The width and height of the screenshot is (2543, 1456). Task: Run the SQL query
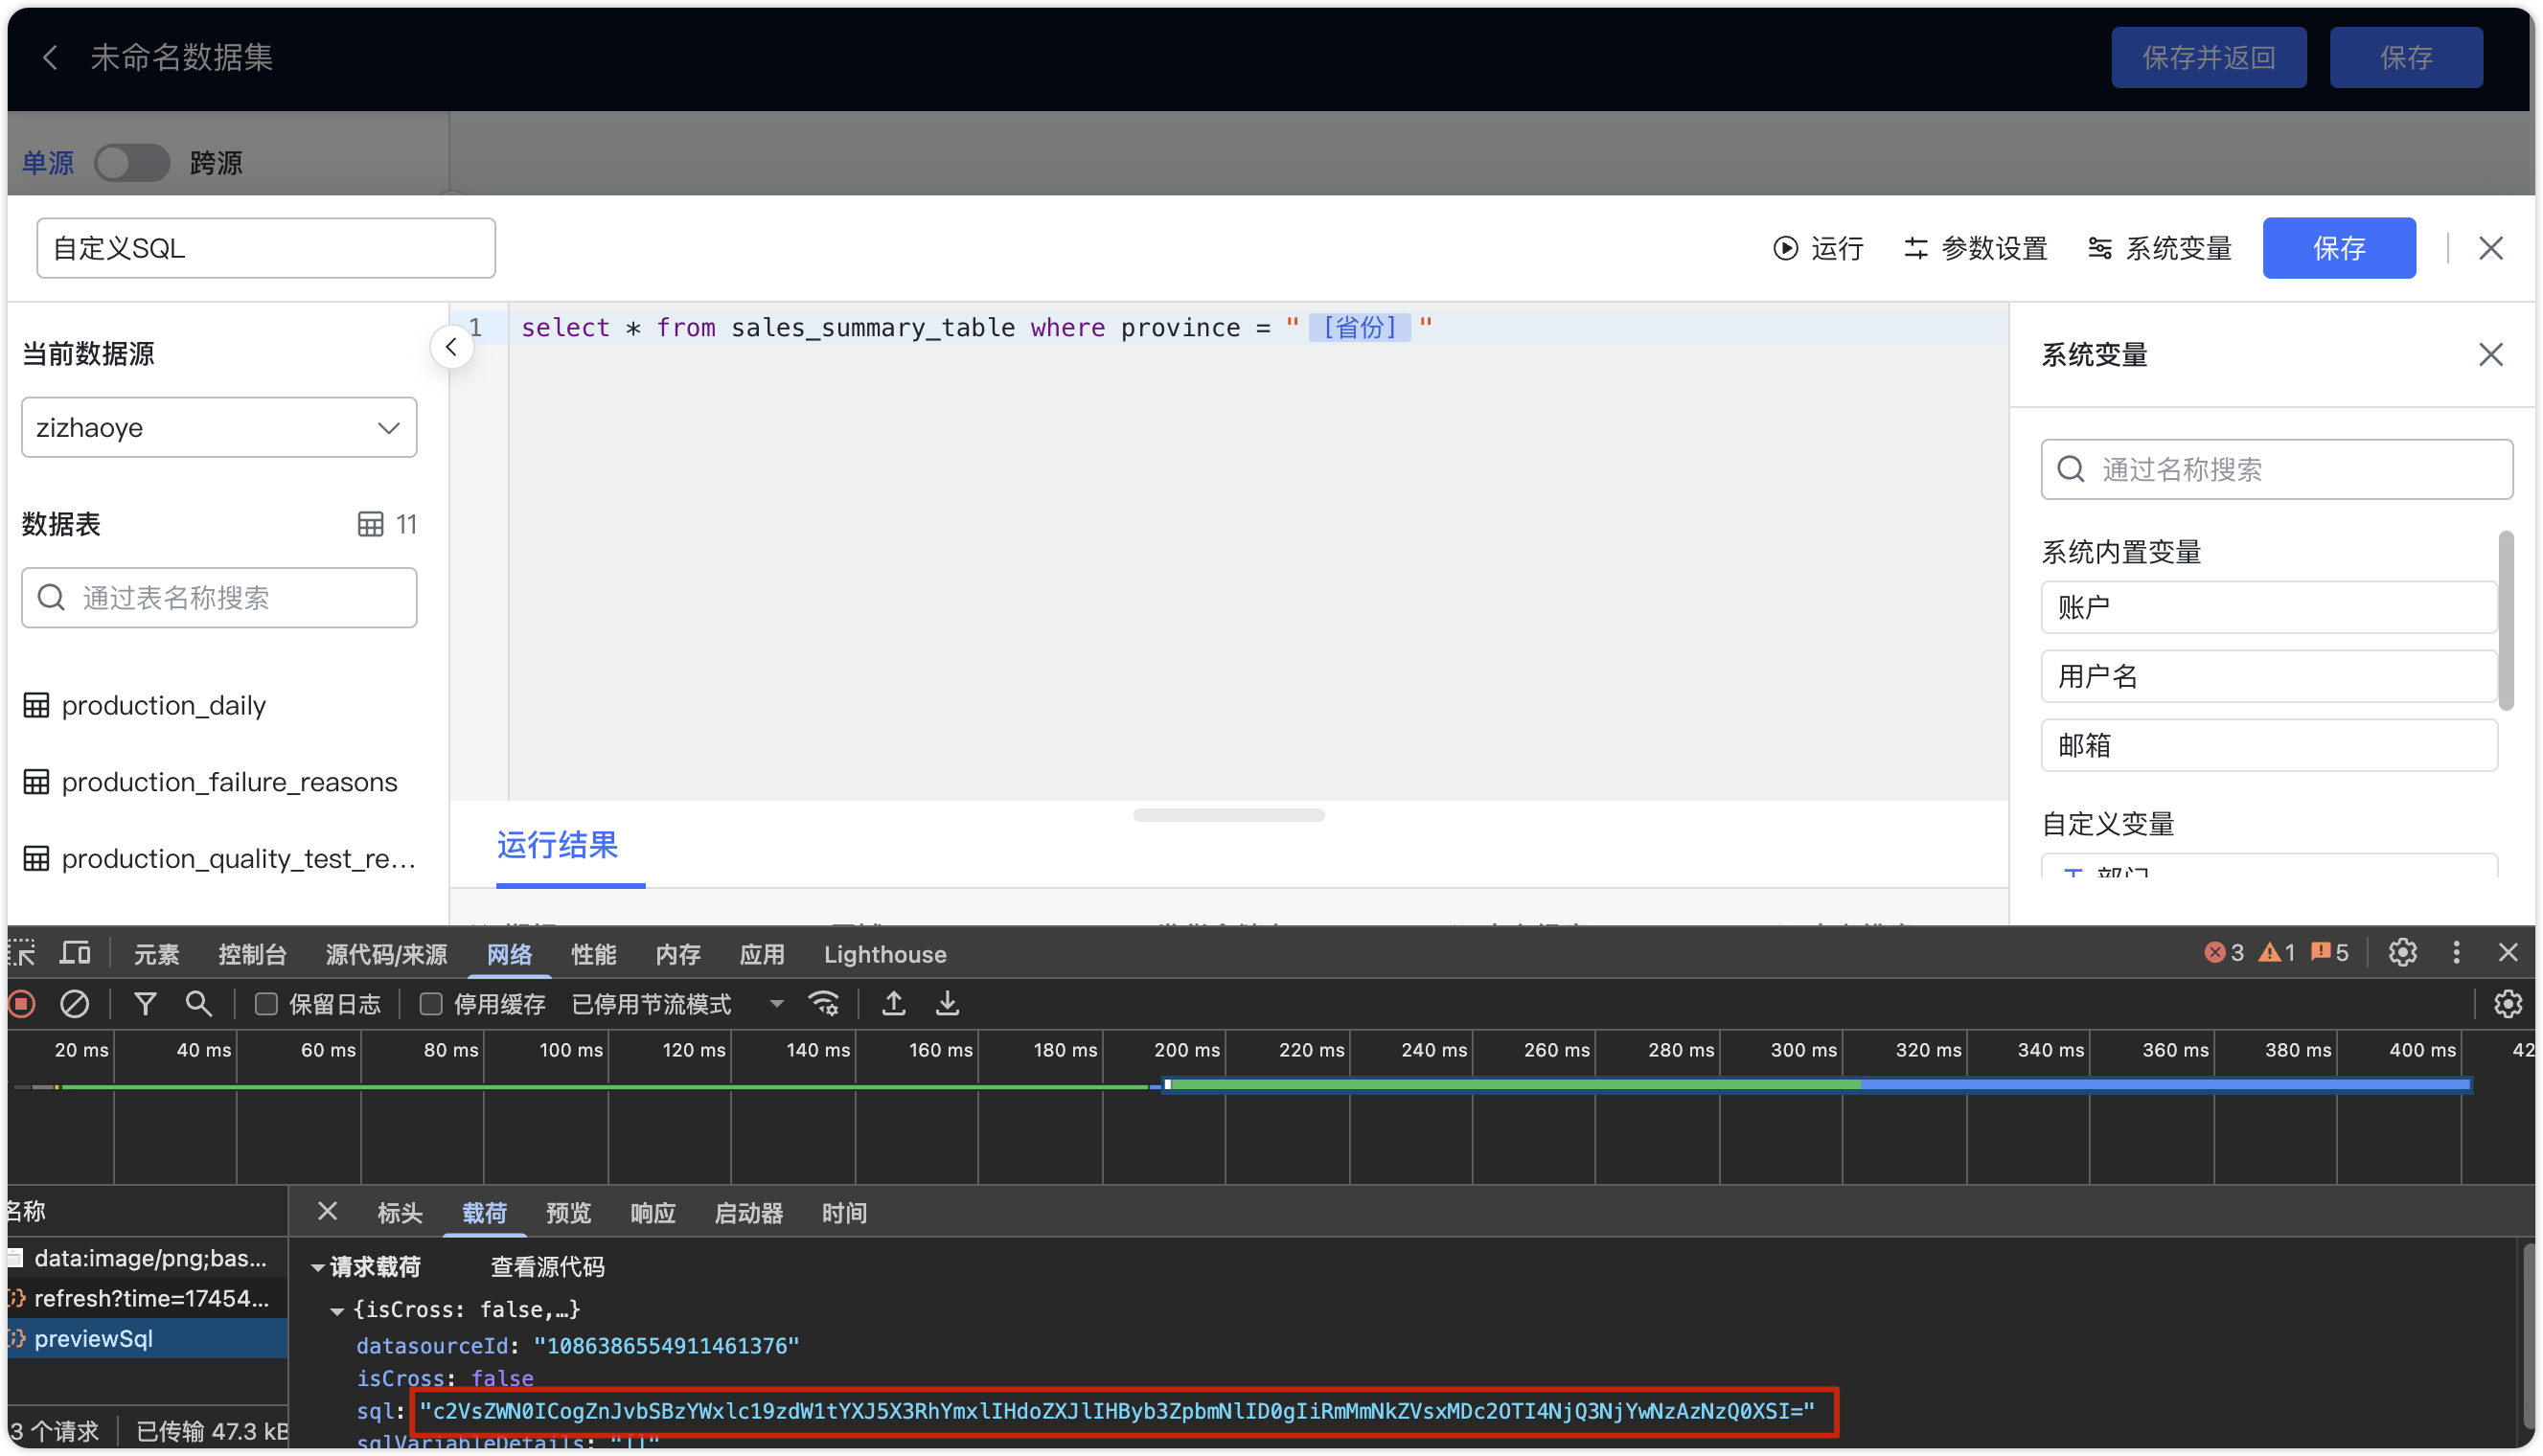tap(1818, 248)
